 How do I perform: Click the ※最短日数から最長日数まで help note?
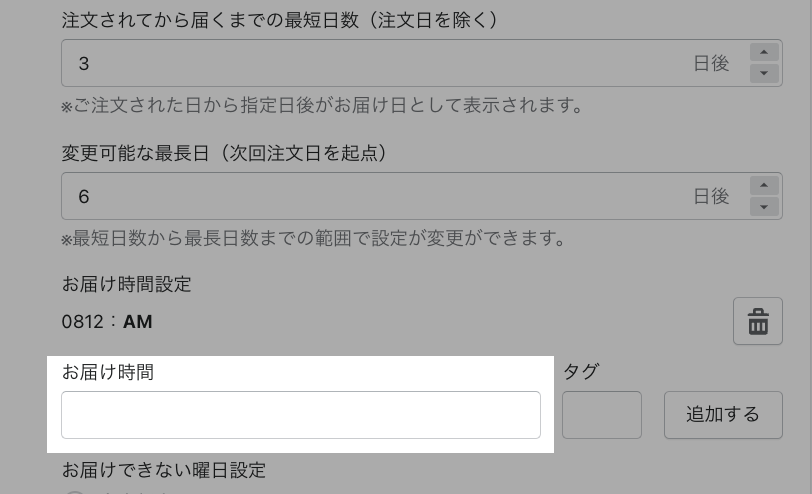(x=314, y=238)
